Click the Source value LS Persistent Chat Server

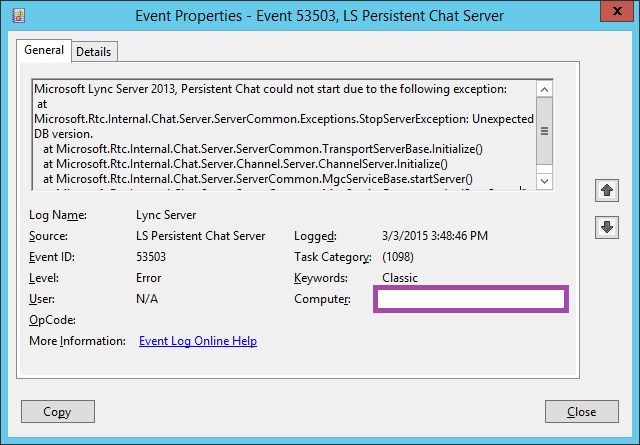point(200,236)
